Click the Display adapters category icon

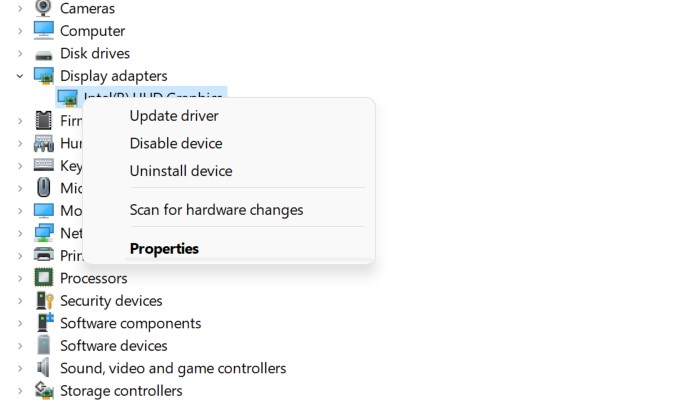[44, 76]
